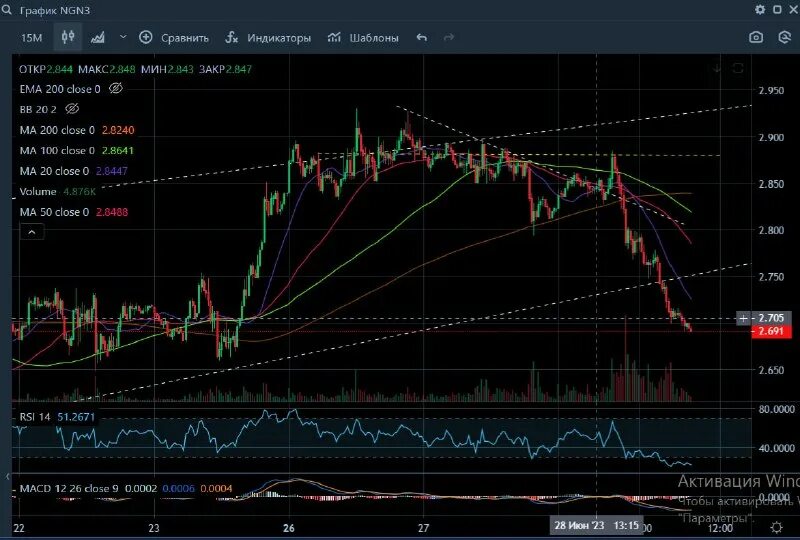Click the date 23 on time axis
Viewport: 800px width, 540px height.
[x=154, y=528]
